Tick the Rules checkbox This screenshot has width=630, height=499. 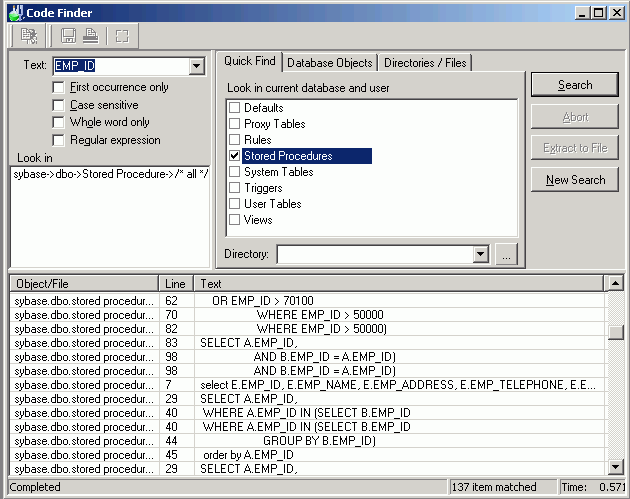click(234, 140)
